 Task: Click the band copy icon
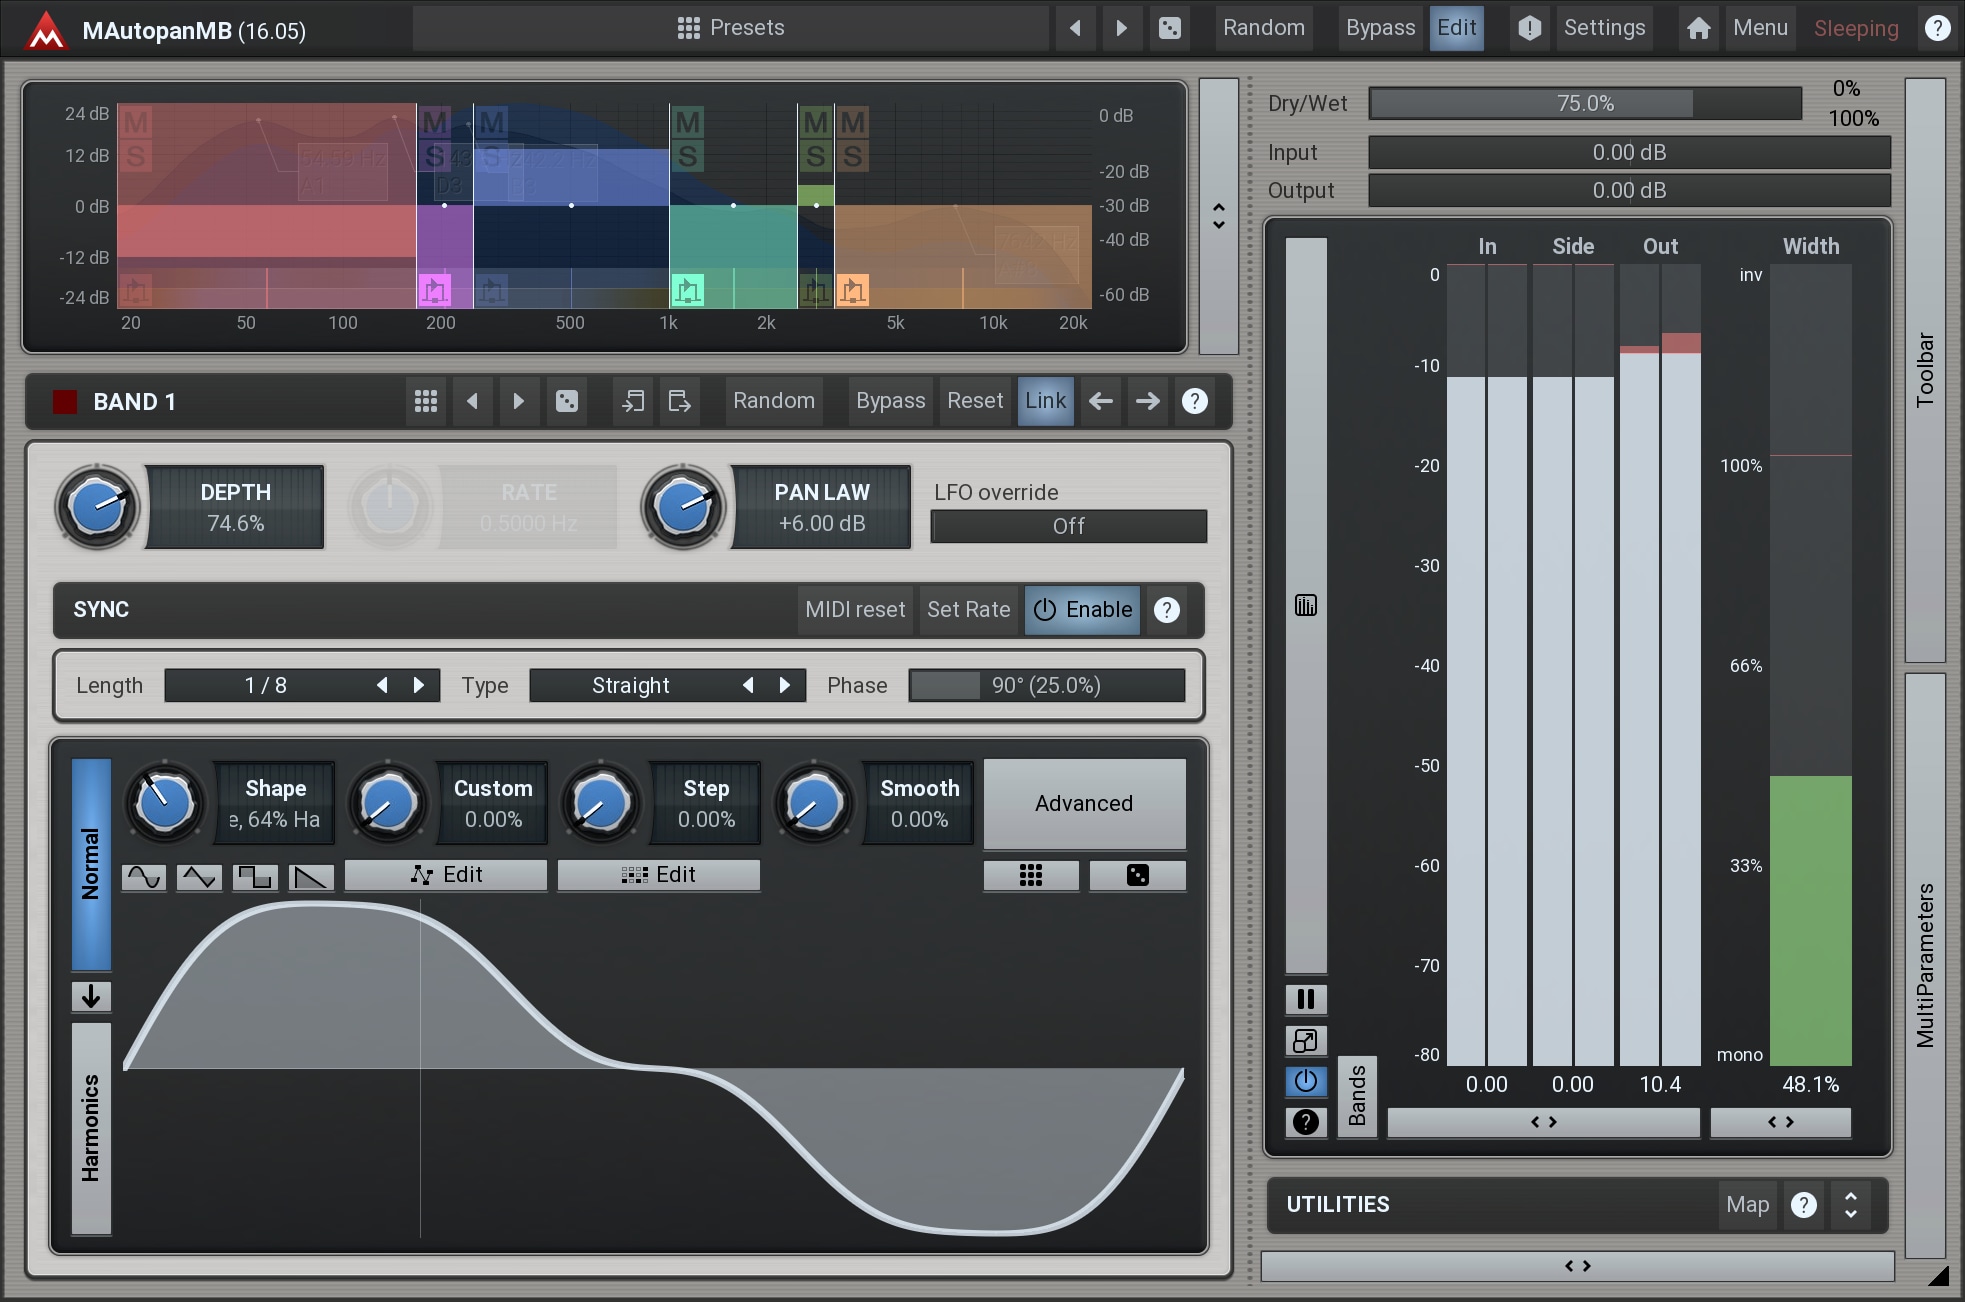click(633, 401)
